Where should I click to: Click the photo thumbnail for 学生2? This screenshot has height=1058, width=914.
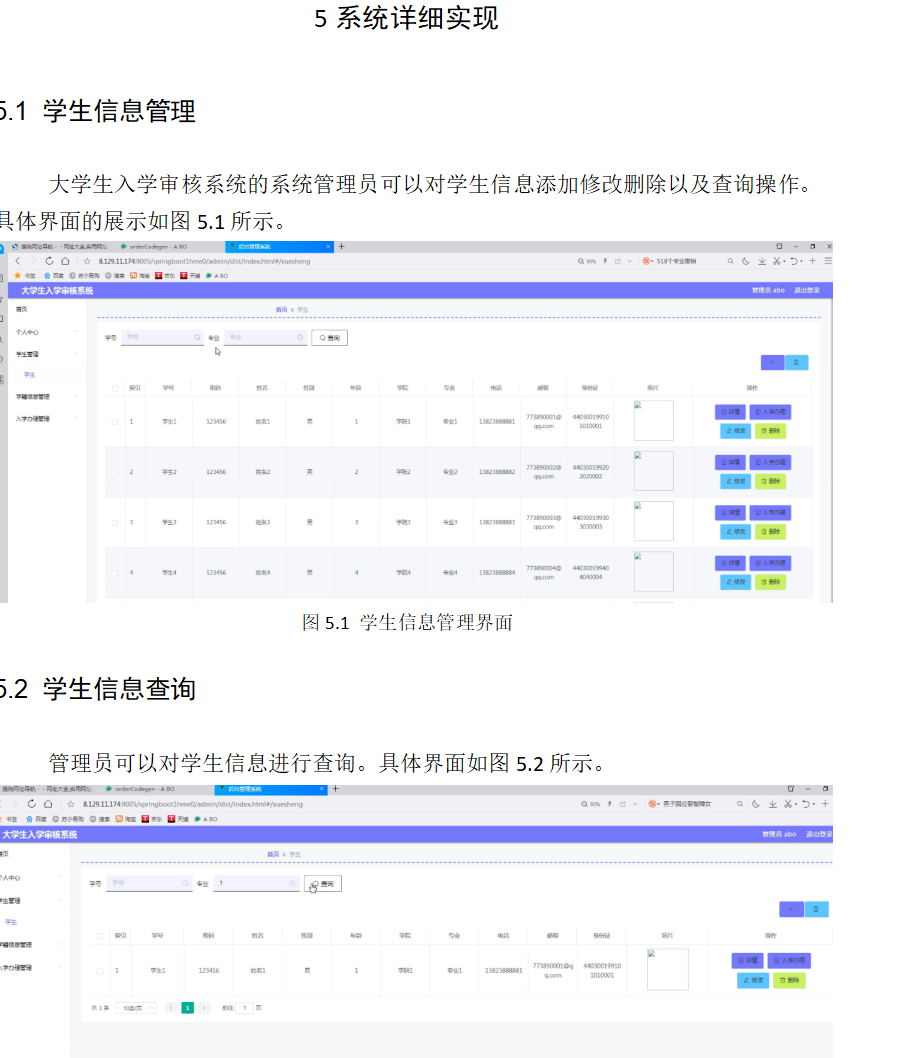click(653, 471)
